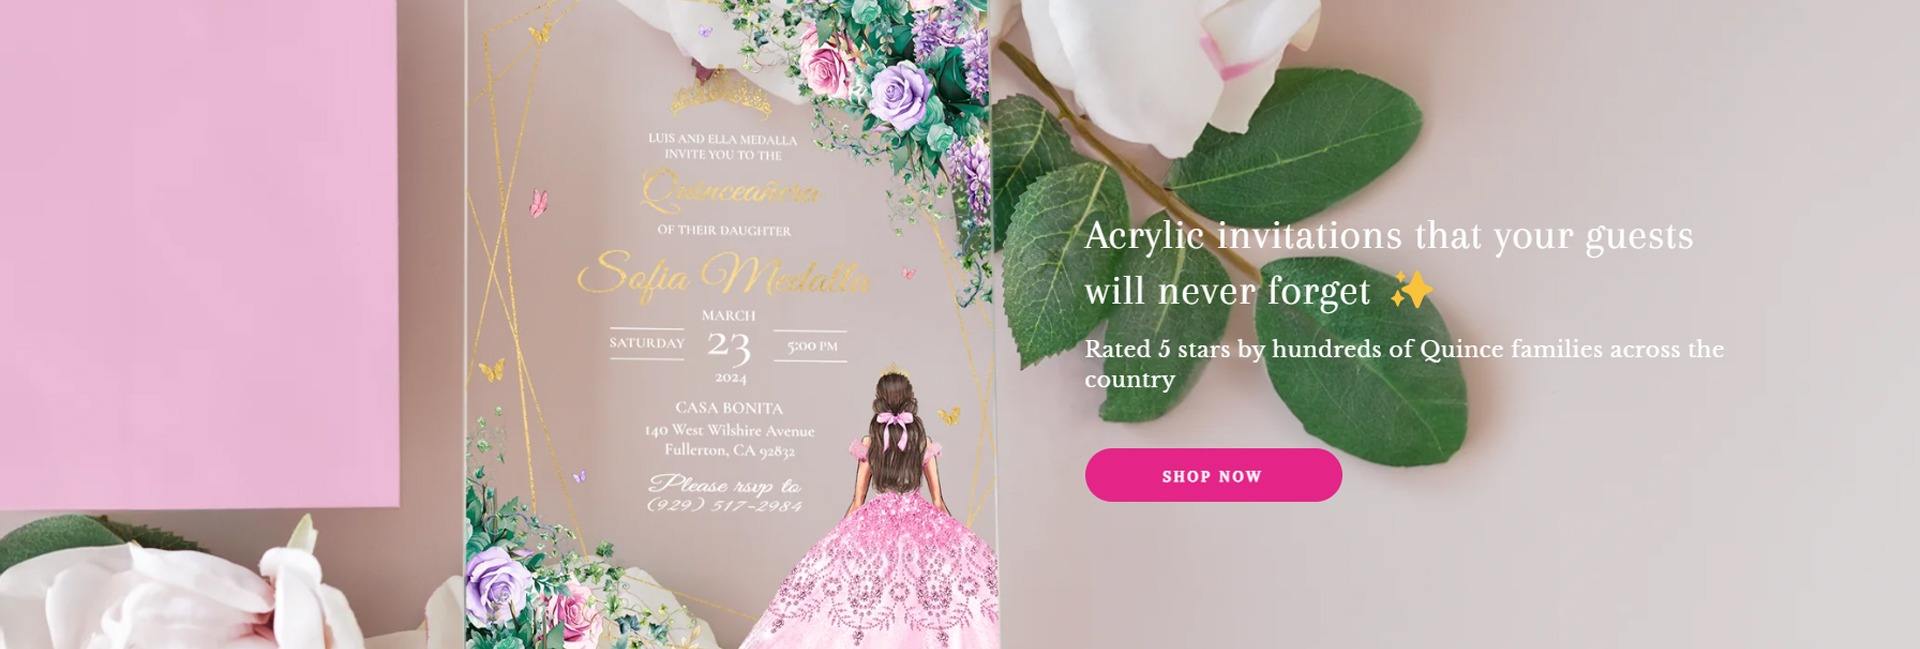Viewport: 1920px width, 649px height.
Task: Click the "Rated 5 stars by hundreds" subheading
Action: pos(1404,364)
